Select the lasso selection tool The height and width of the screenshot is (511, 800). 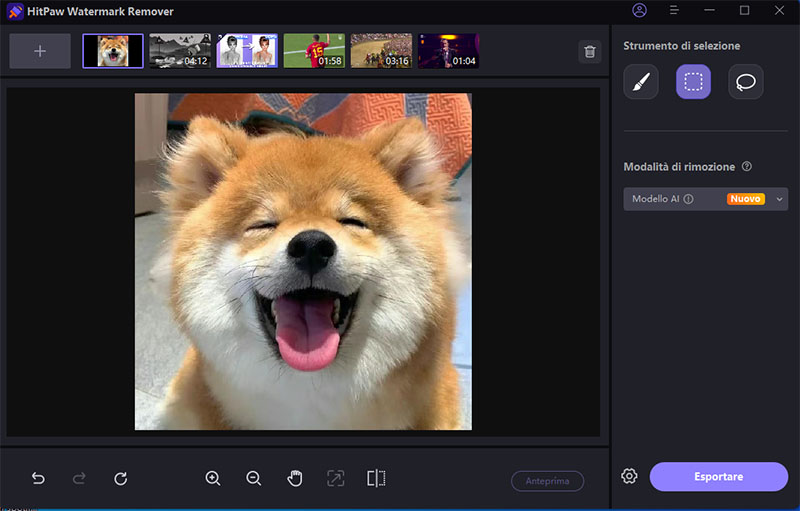pyautogui.click(x=745, y=82)
